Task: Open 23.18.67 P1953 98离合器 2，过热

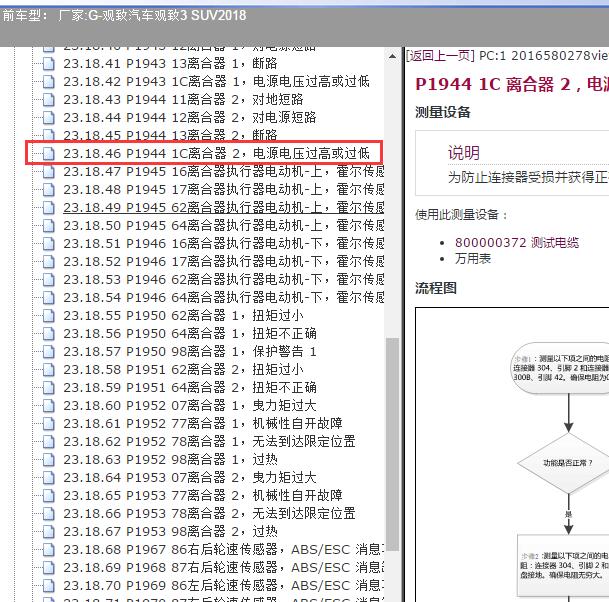Action: (x=170, y=531)
